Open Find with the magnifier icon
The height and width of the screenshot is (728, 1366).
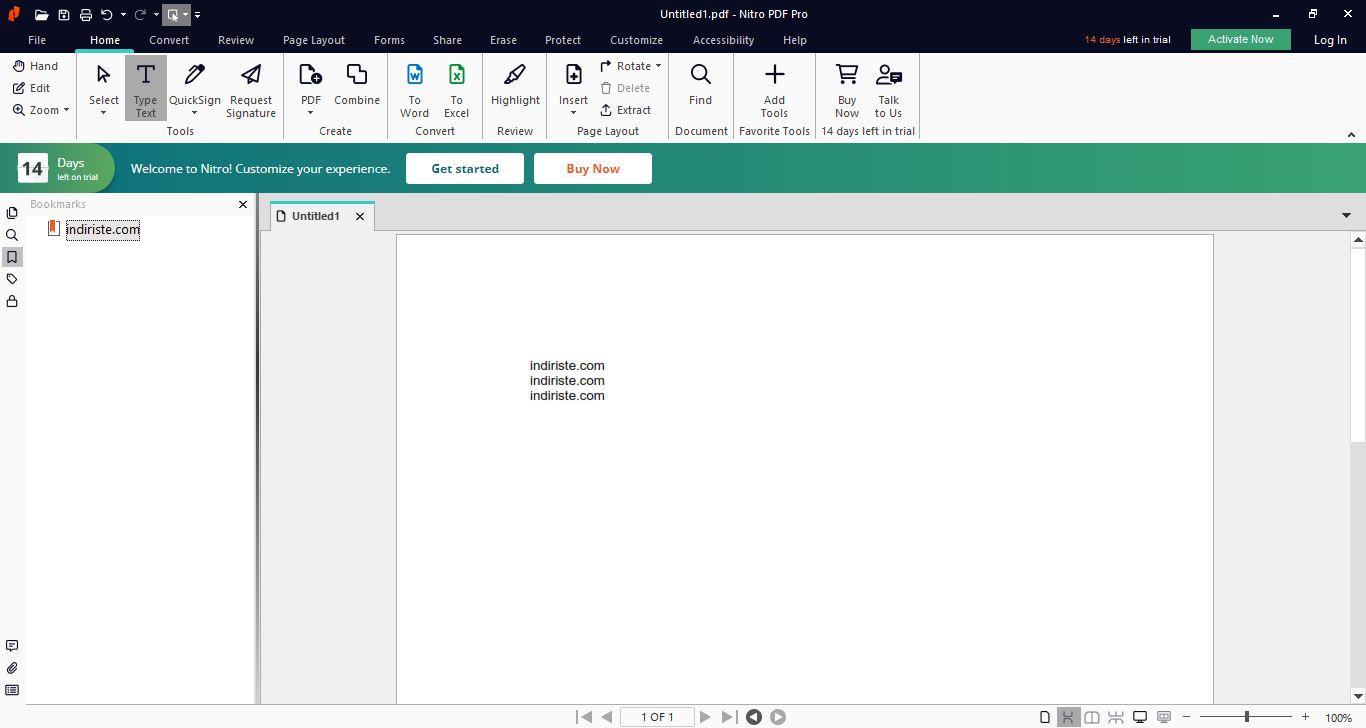click(701, 75)
